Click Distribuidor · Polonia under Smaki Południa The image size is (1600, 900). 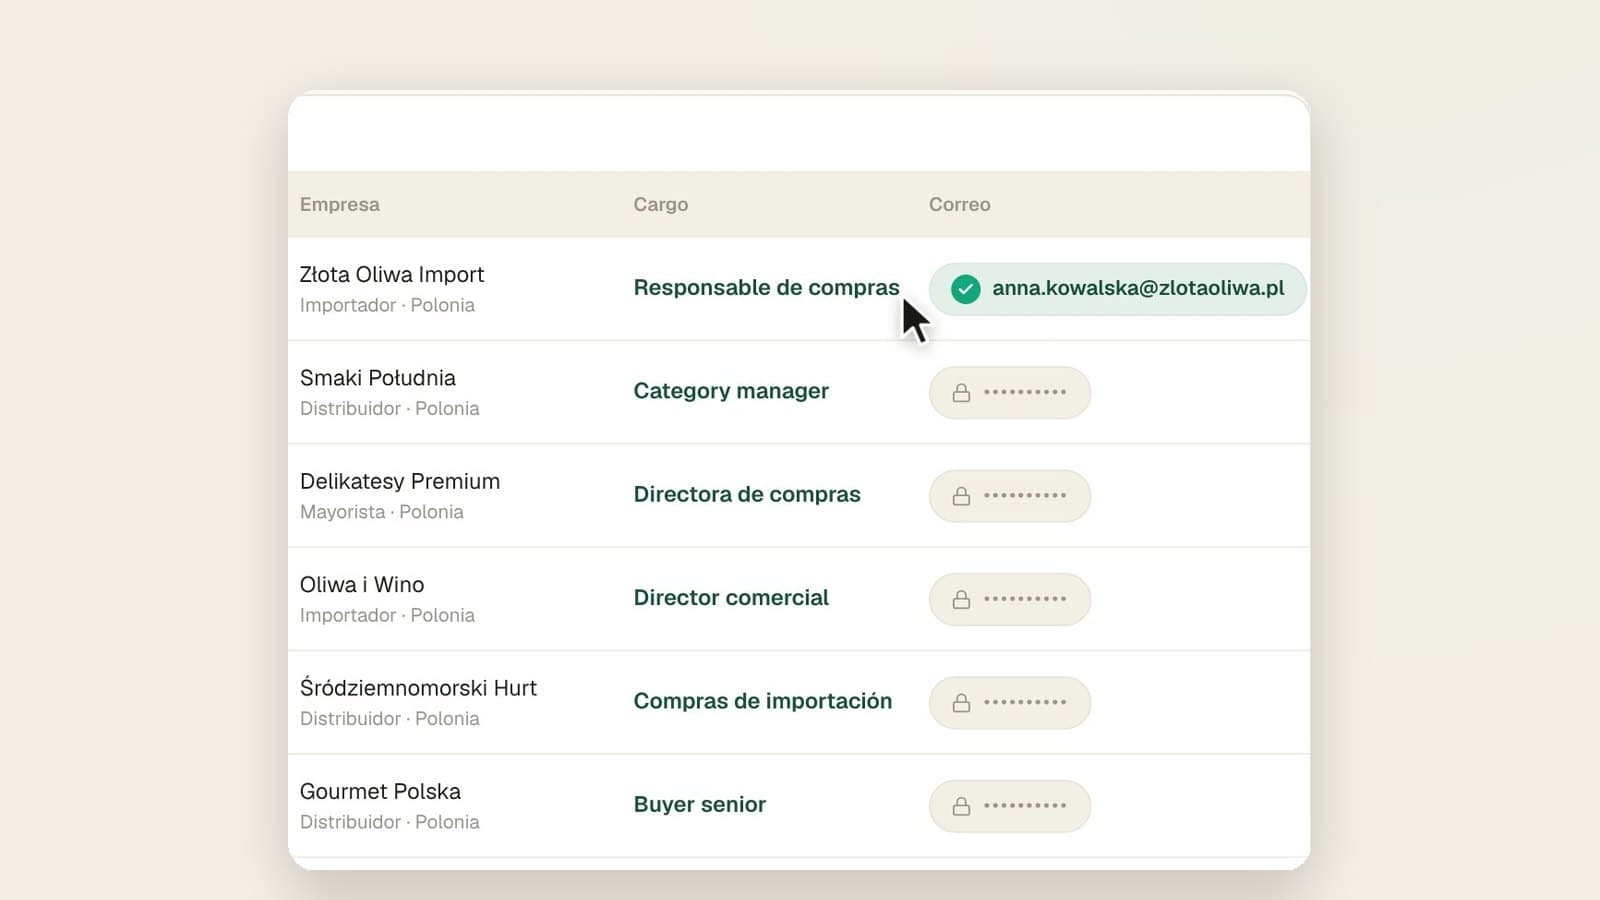pos(390,408)
